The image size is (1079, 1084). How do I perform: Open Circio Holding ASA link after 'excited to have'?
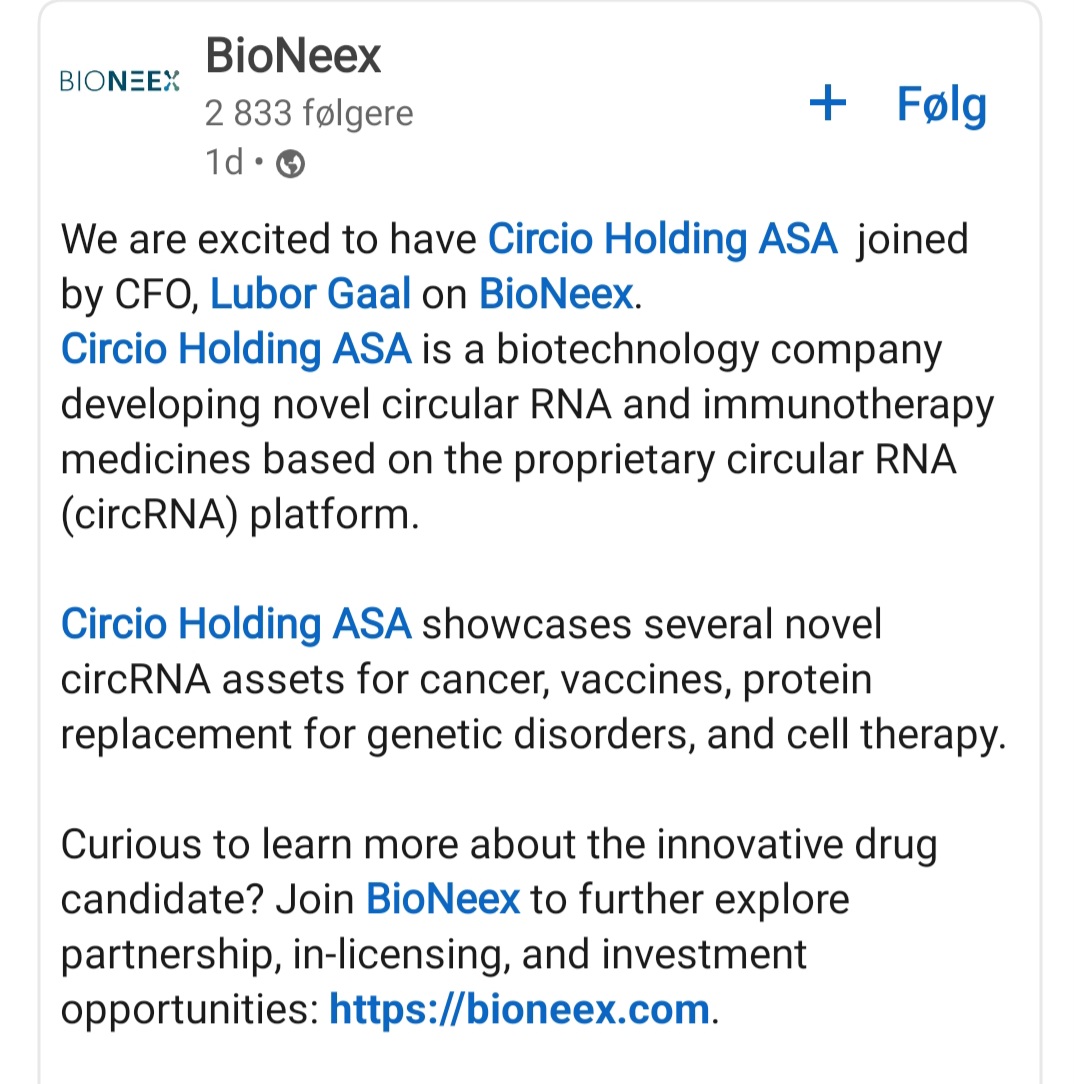click(663, 239)
